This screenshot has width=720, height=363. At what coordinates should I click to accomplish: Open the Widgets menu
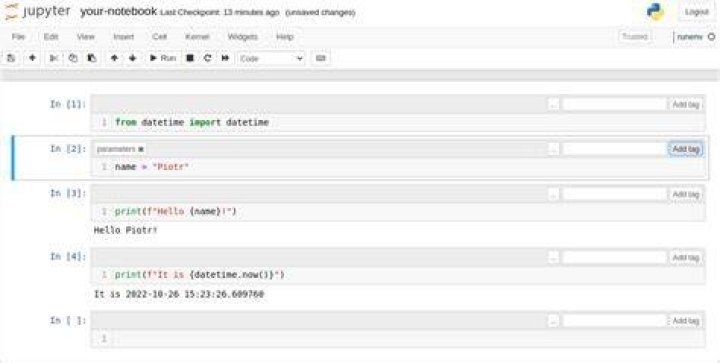click(242, 37)
